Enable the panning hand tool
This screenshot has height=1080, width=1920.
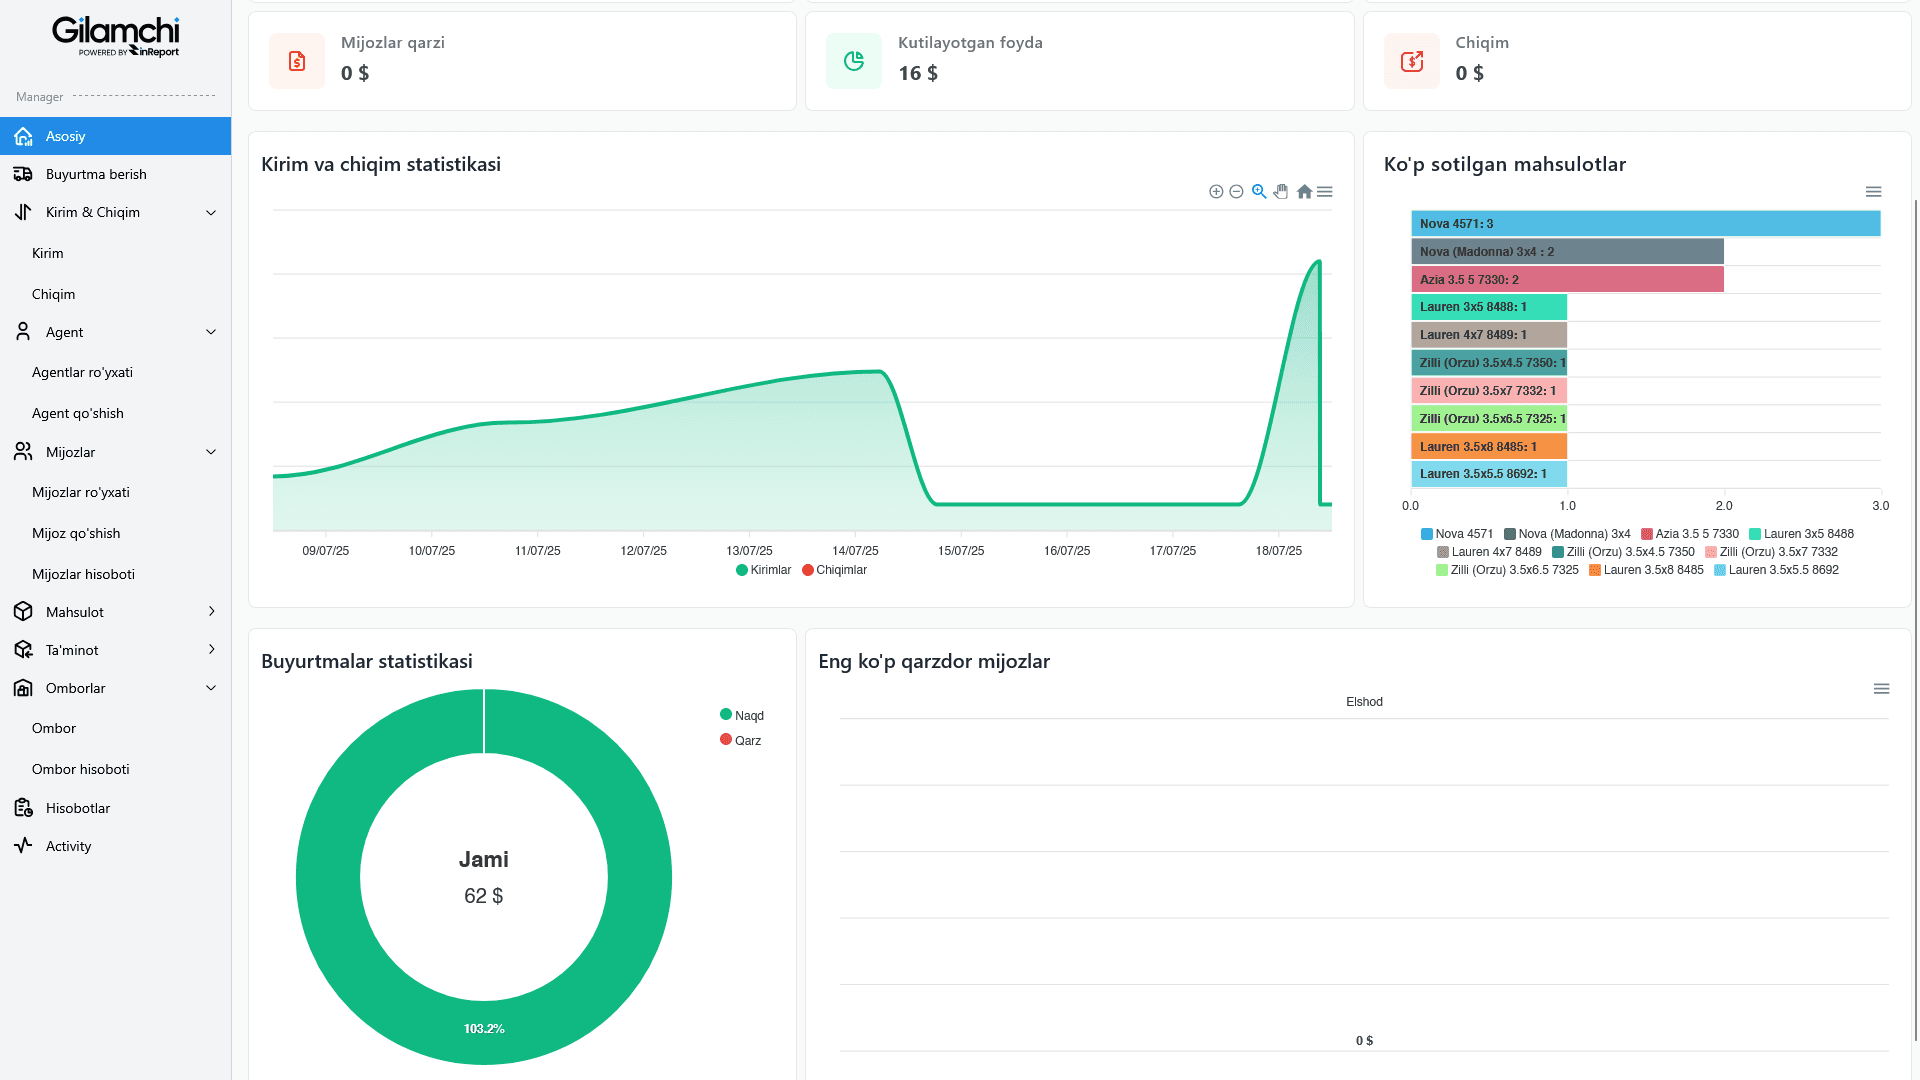pyautogui.click(x=1281, y=192)
